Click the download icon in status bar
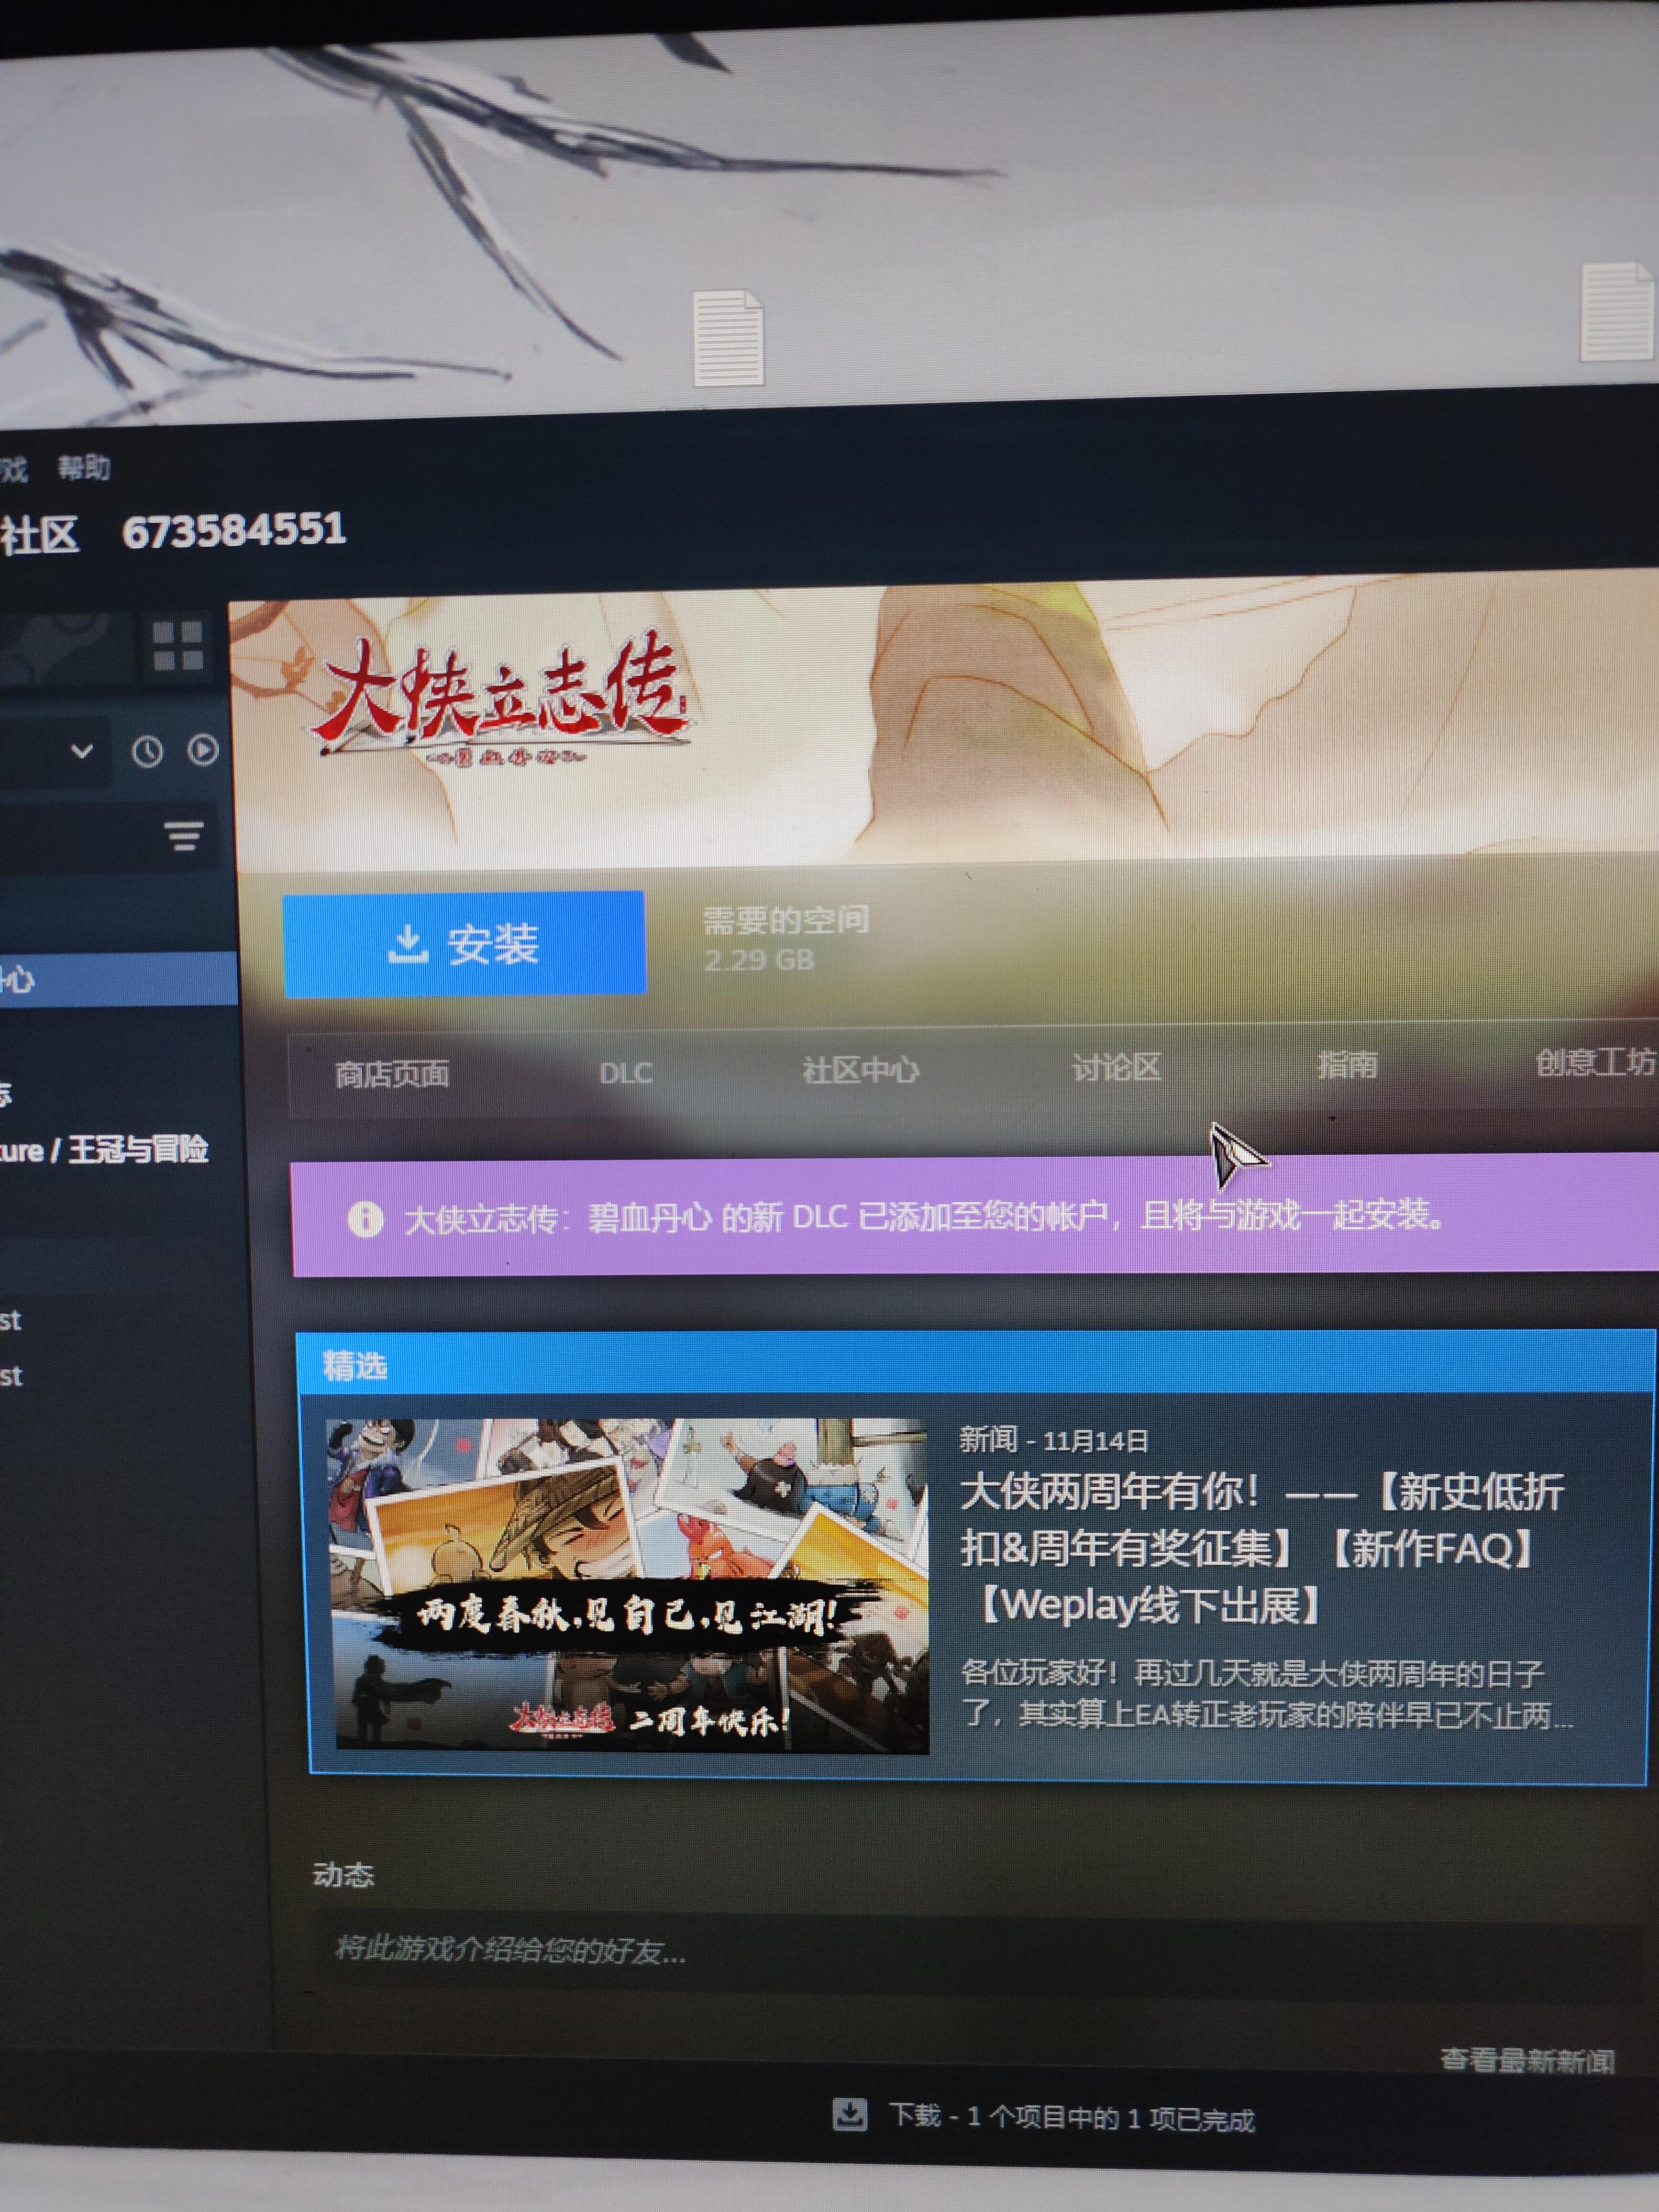This screenshot has width=1659, height=2212. pyautogui.click(x=849, y=2113)
